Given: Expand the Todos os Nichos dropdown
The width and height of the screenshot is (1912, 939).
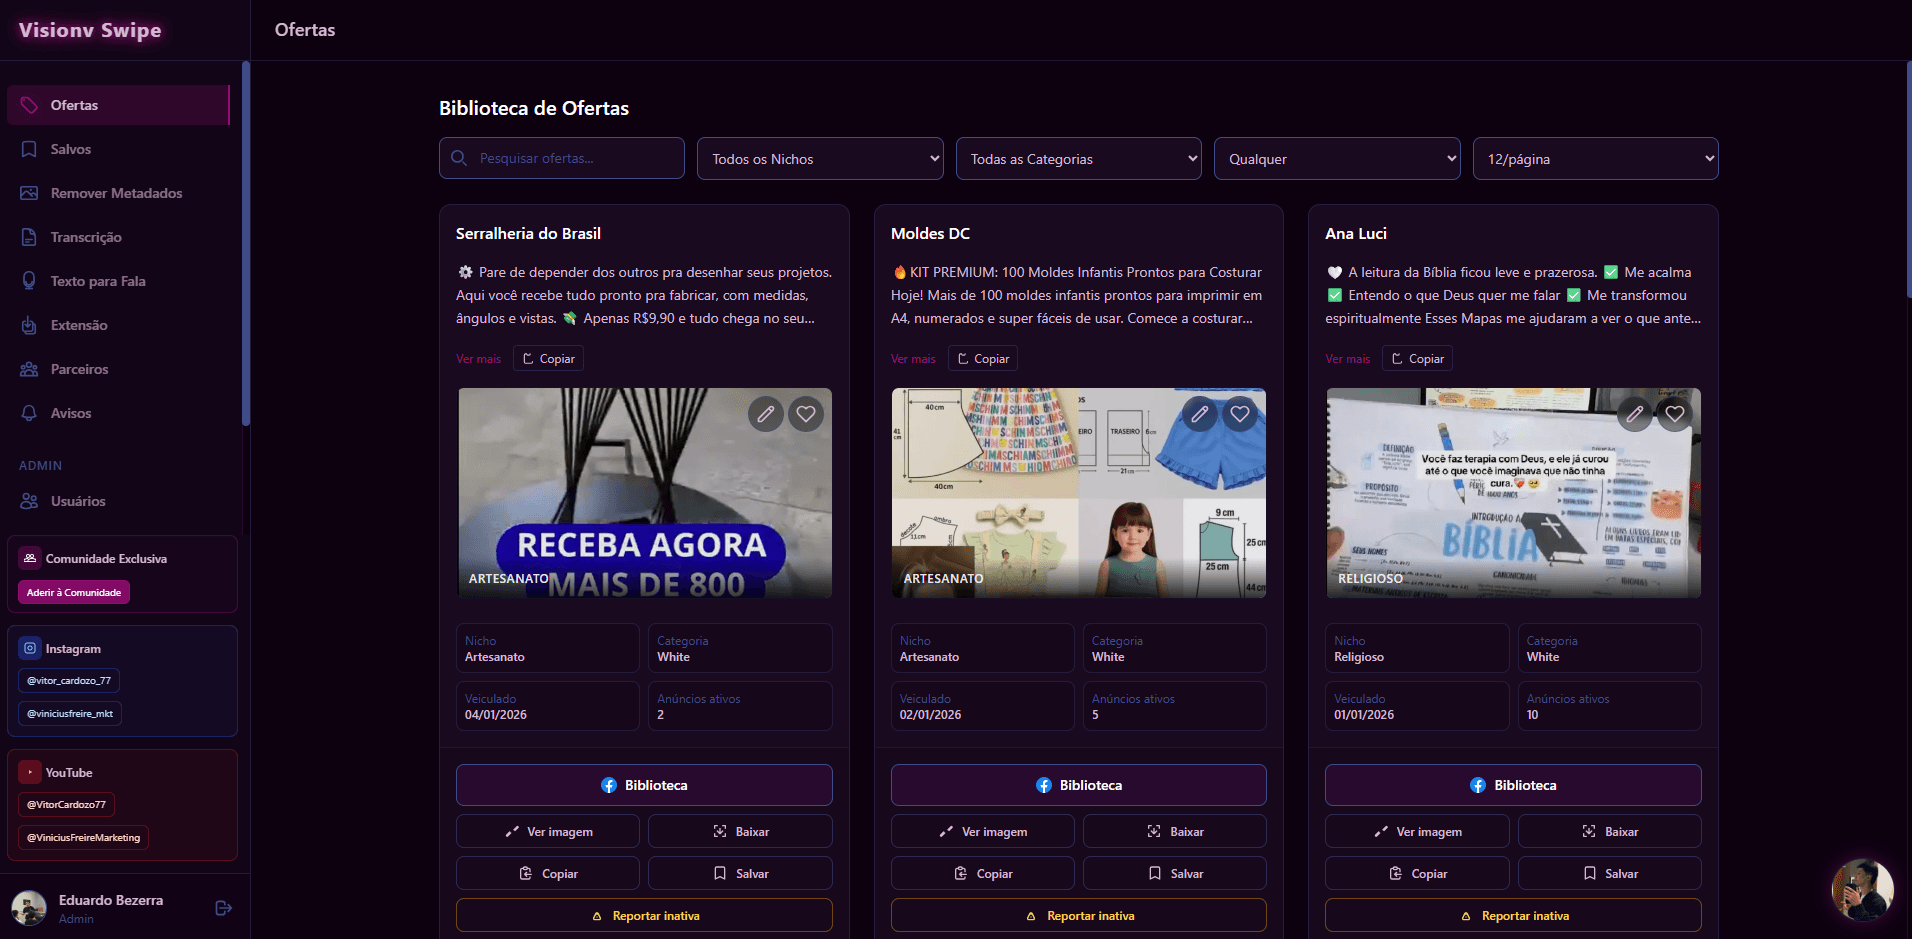Looking at the screenshot, I should coord(820,159).
